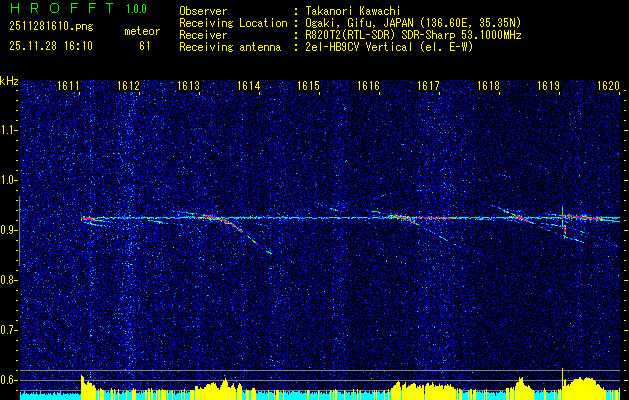Click time marker 1614
This screenshot has height=400, width=629.
click(248, 85)
